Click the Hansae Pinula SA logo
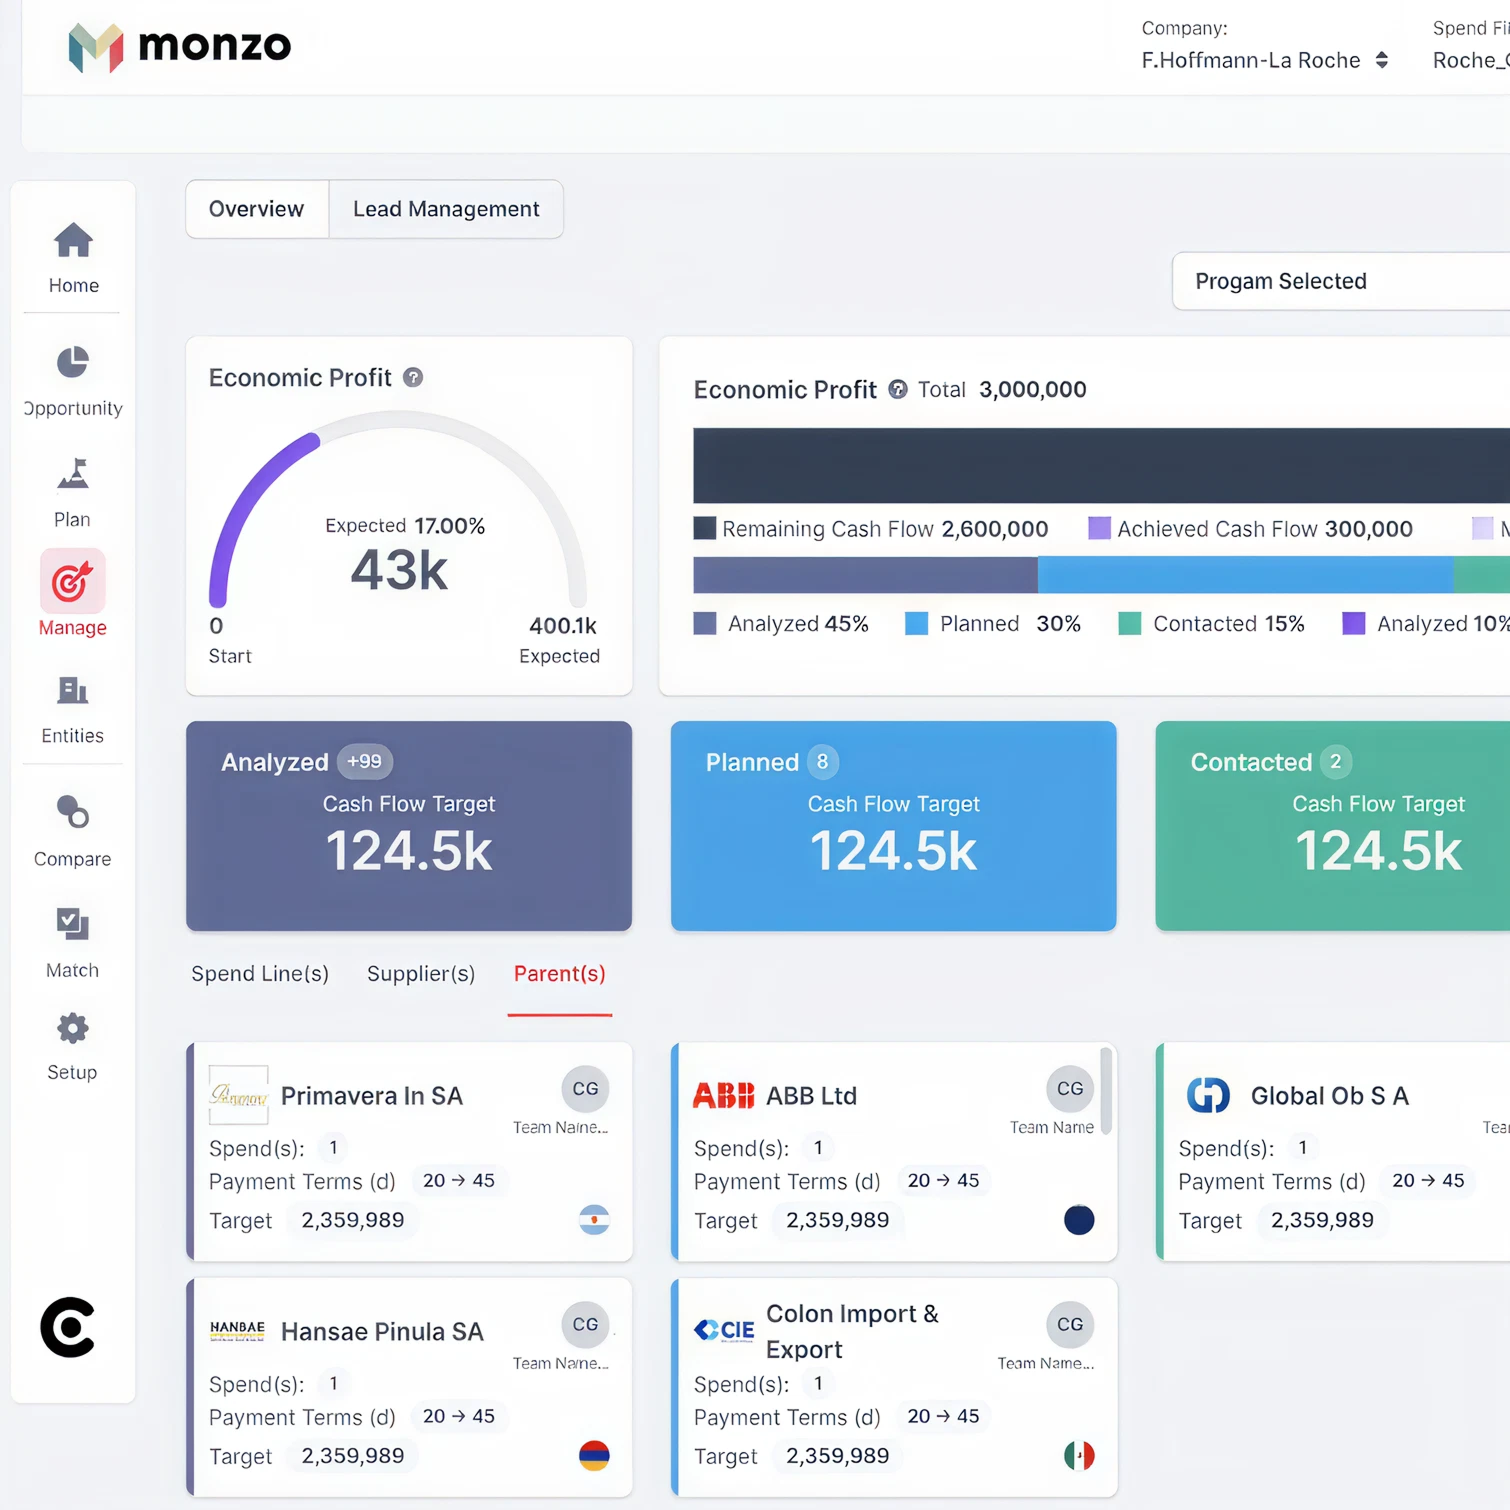This screenshot has width=1510, height=1510. 237,1331
